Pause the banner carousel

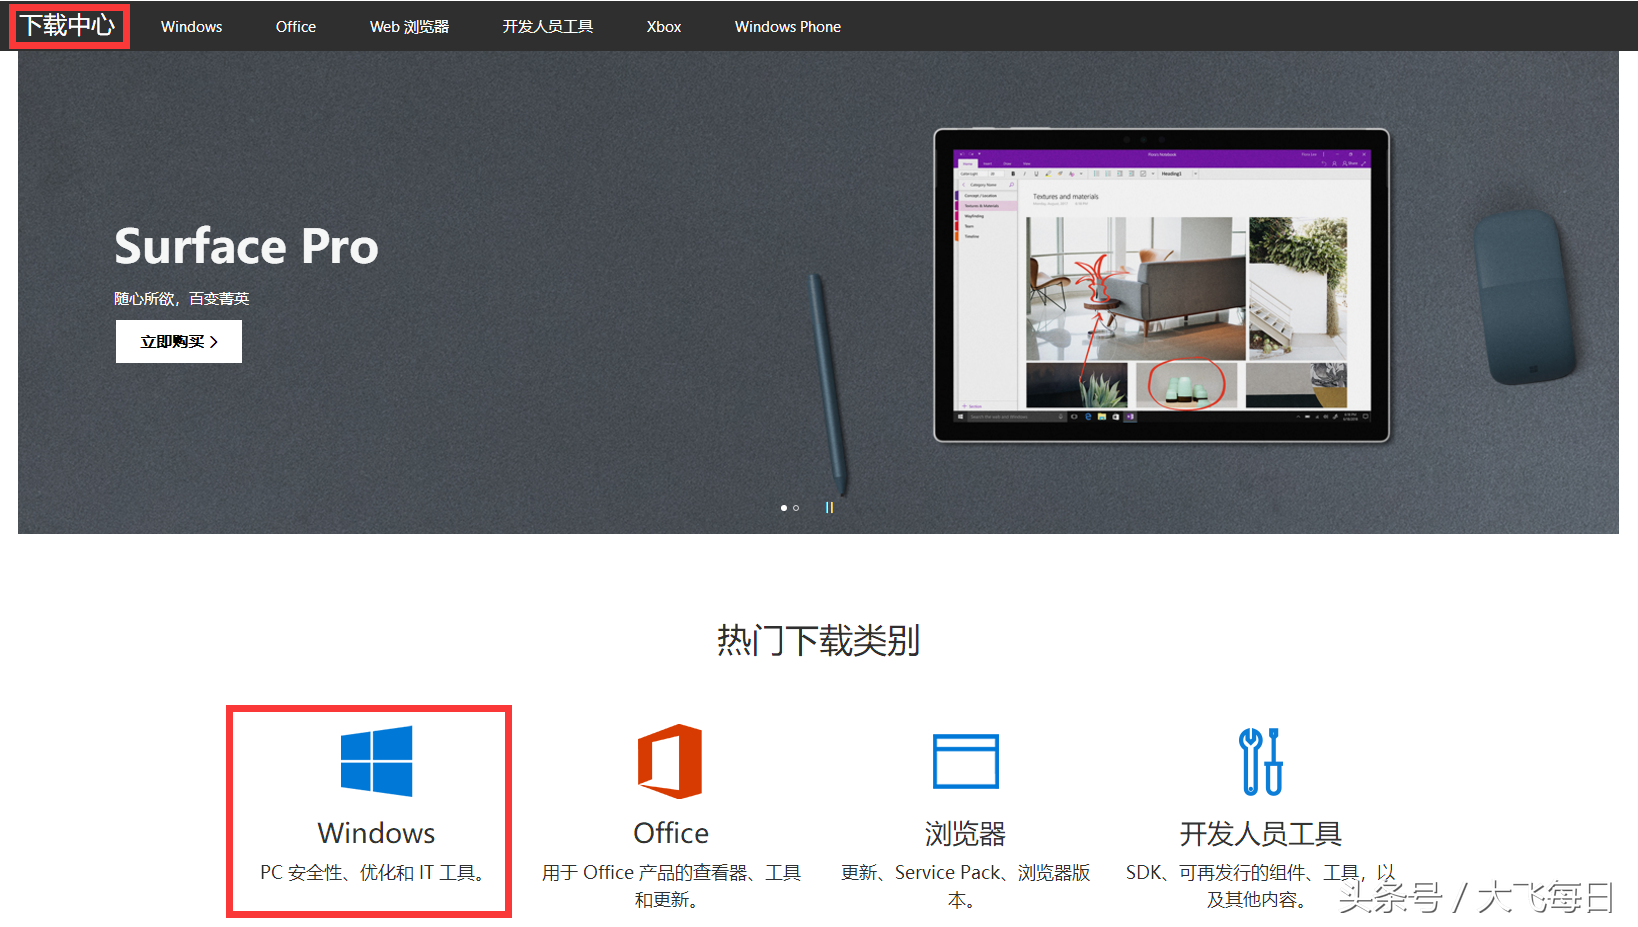click(x=829, y=507)
